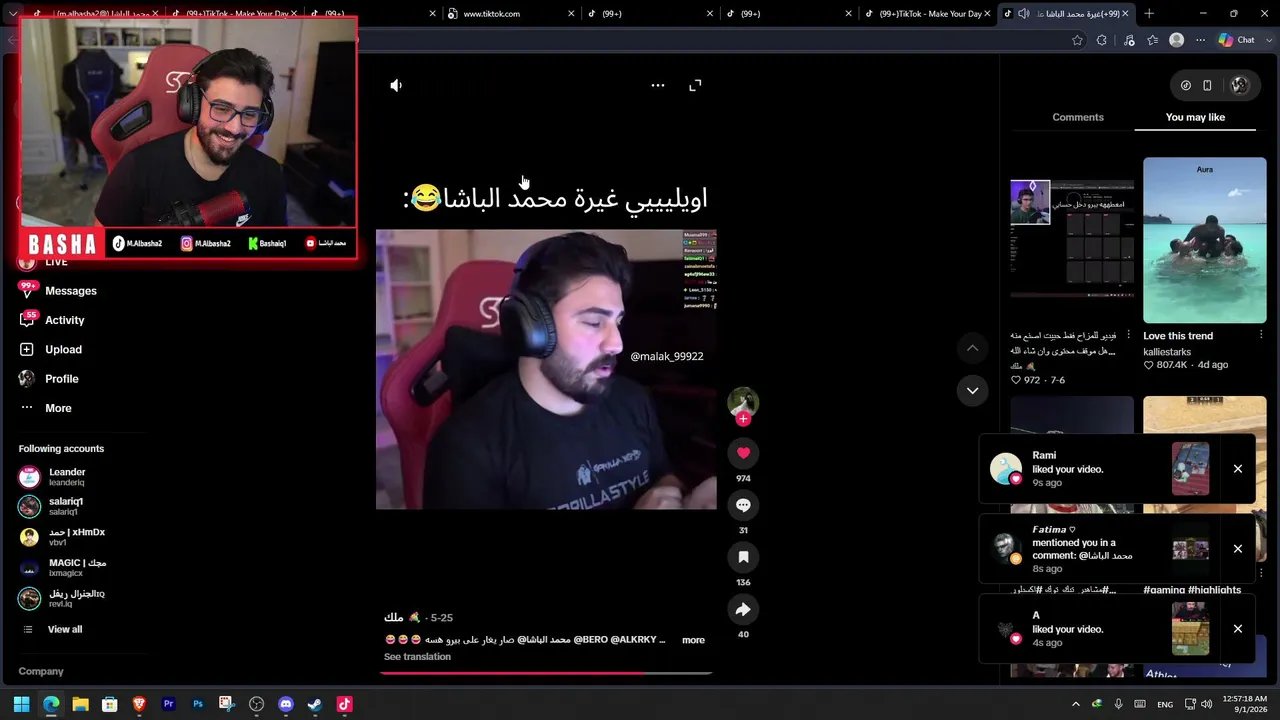Viewport: 1280px width, 720px height.
Task: Dismiss the Fatima mention notification
Action: 1238,549
